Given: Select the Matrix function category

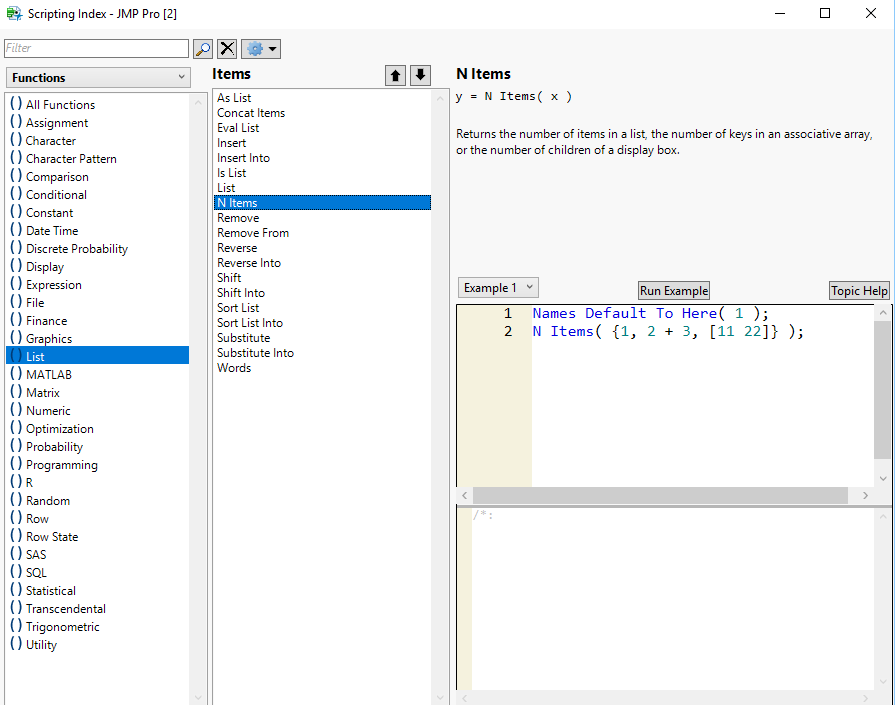Looking at the screenshot, I should [x=43, y=393].
